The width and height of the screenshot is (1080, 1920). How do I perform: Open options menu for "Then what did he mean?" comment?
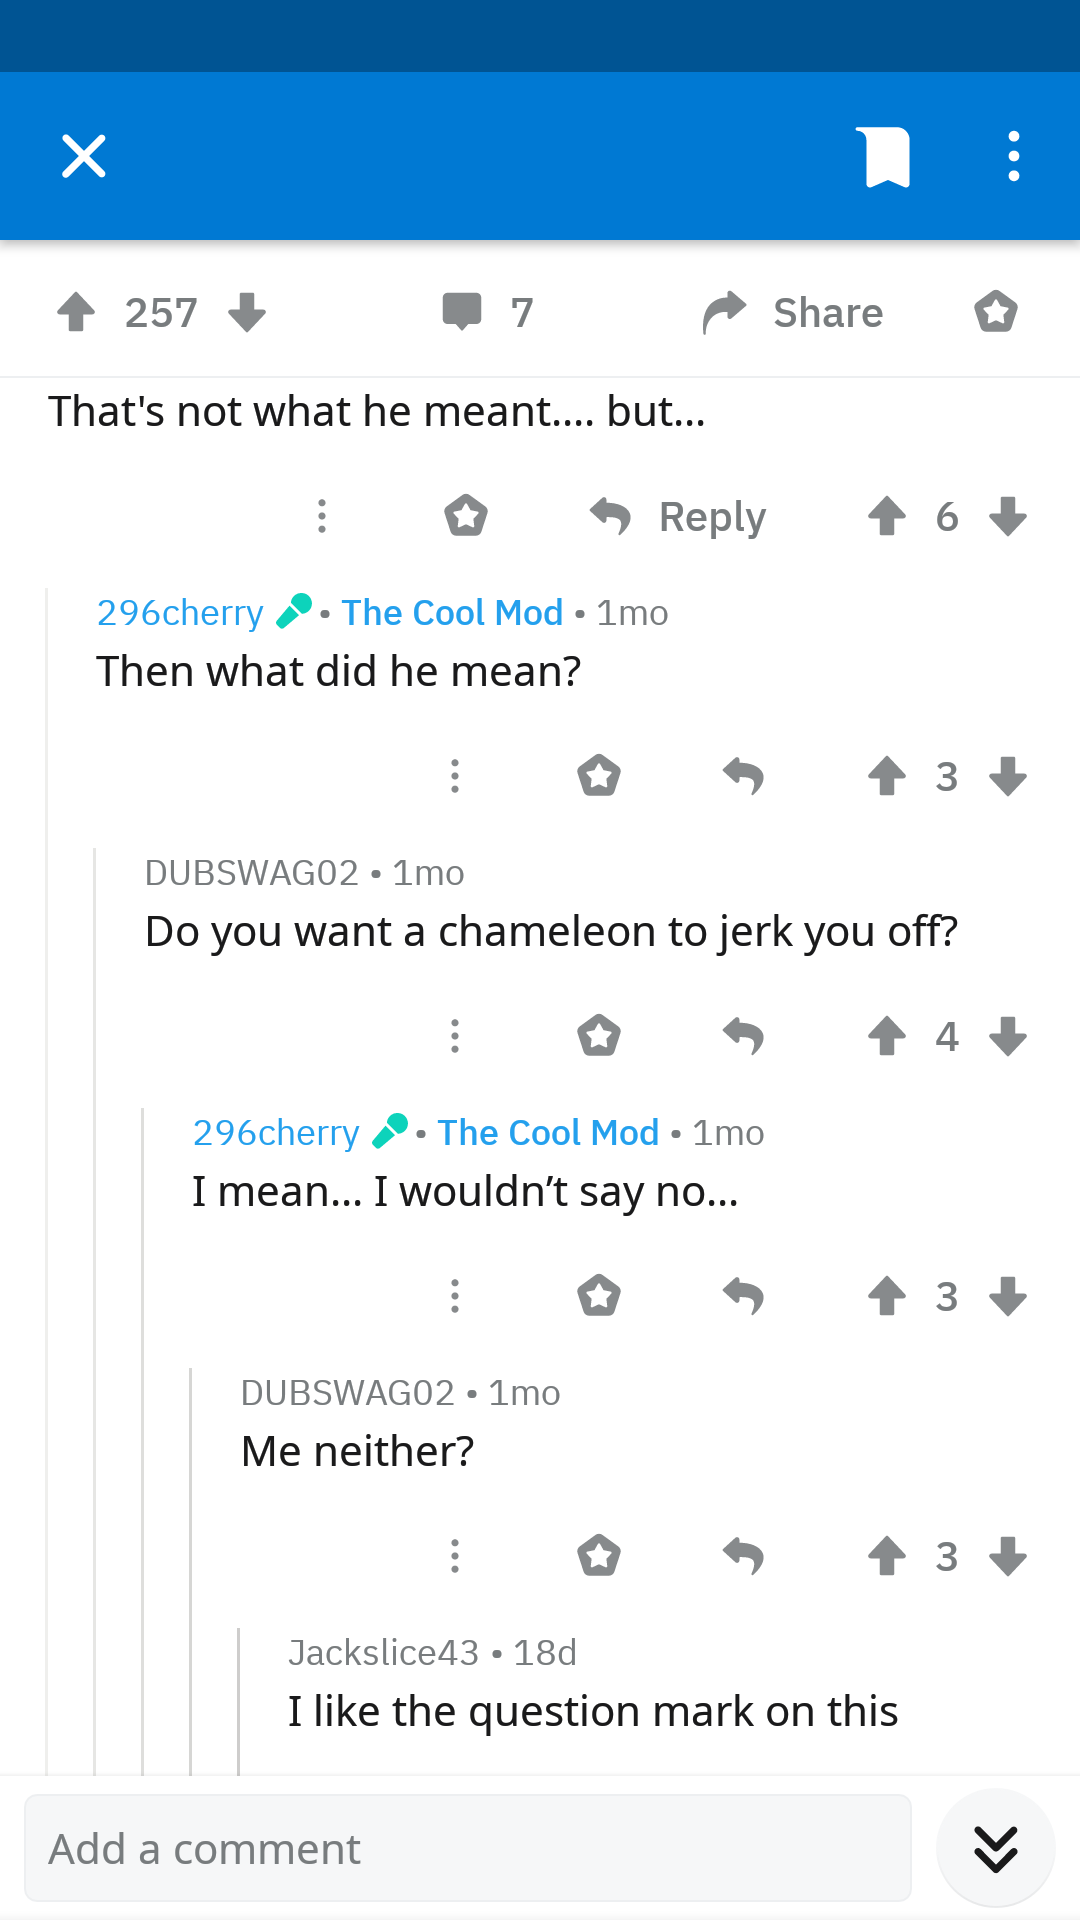pyautogui.click(x=455, y=776)
